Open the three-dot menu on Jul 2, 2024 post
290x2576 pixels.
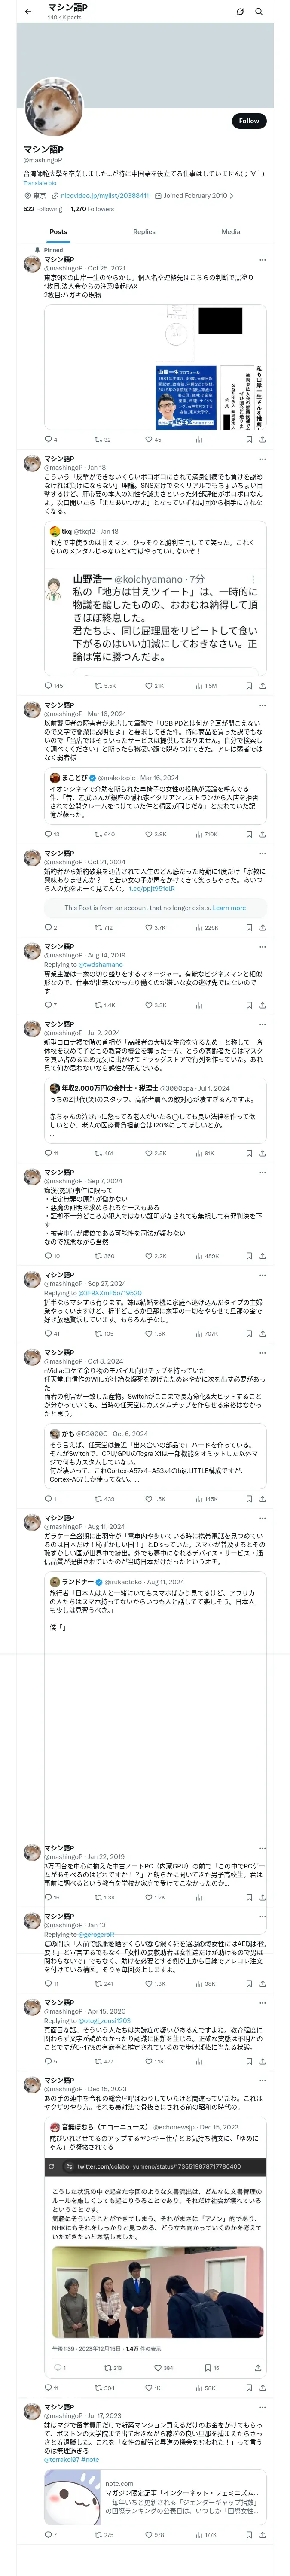[x=262, y=1025]
